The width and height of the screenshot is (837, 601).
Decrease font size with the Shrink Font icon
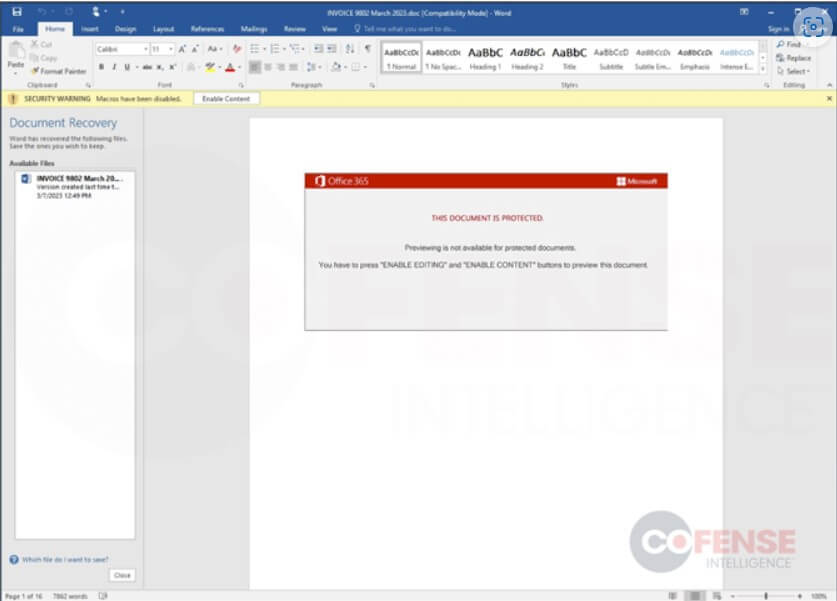[x=195, y=49]
